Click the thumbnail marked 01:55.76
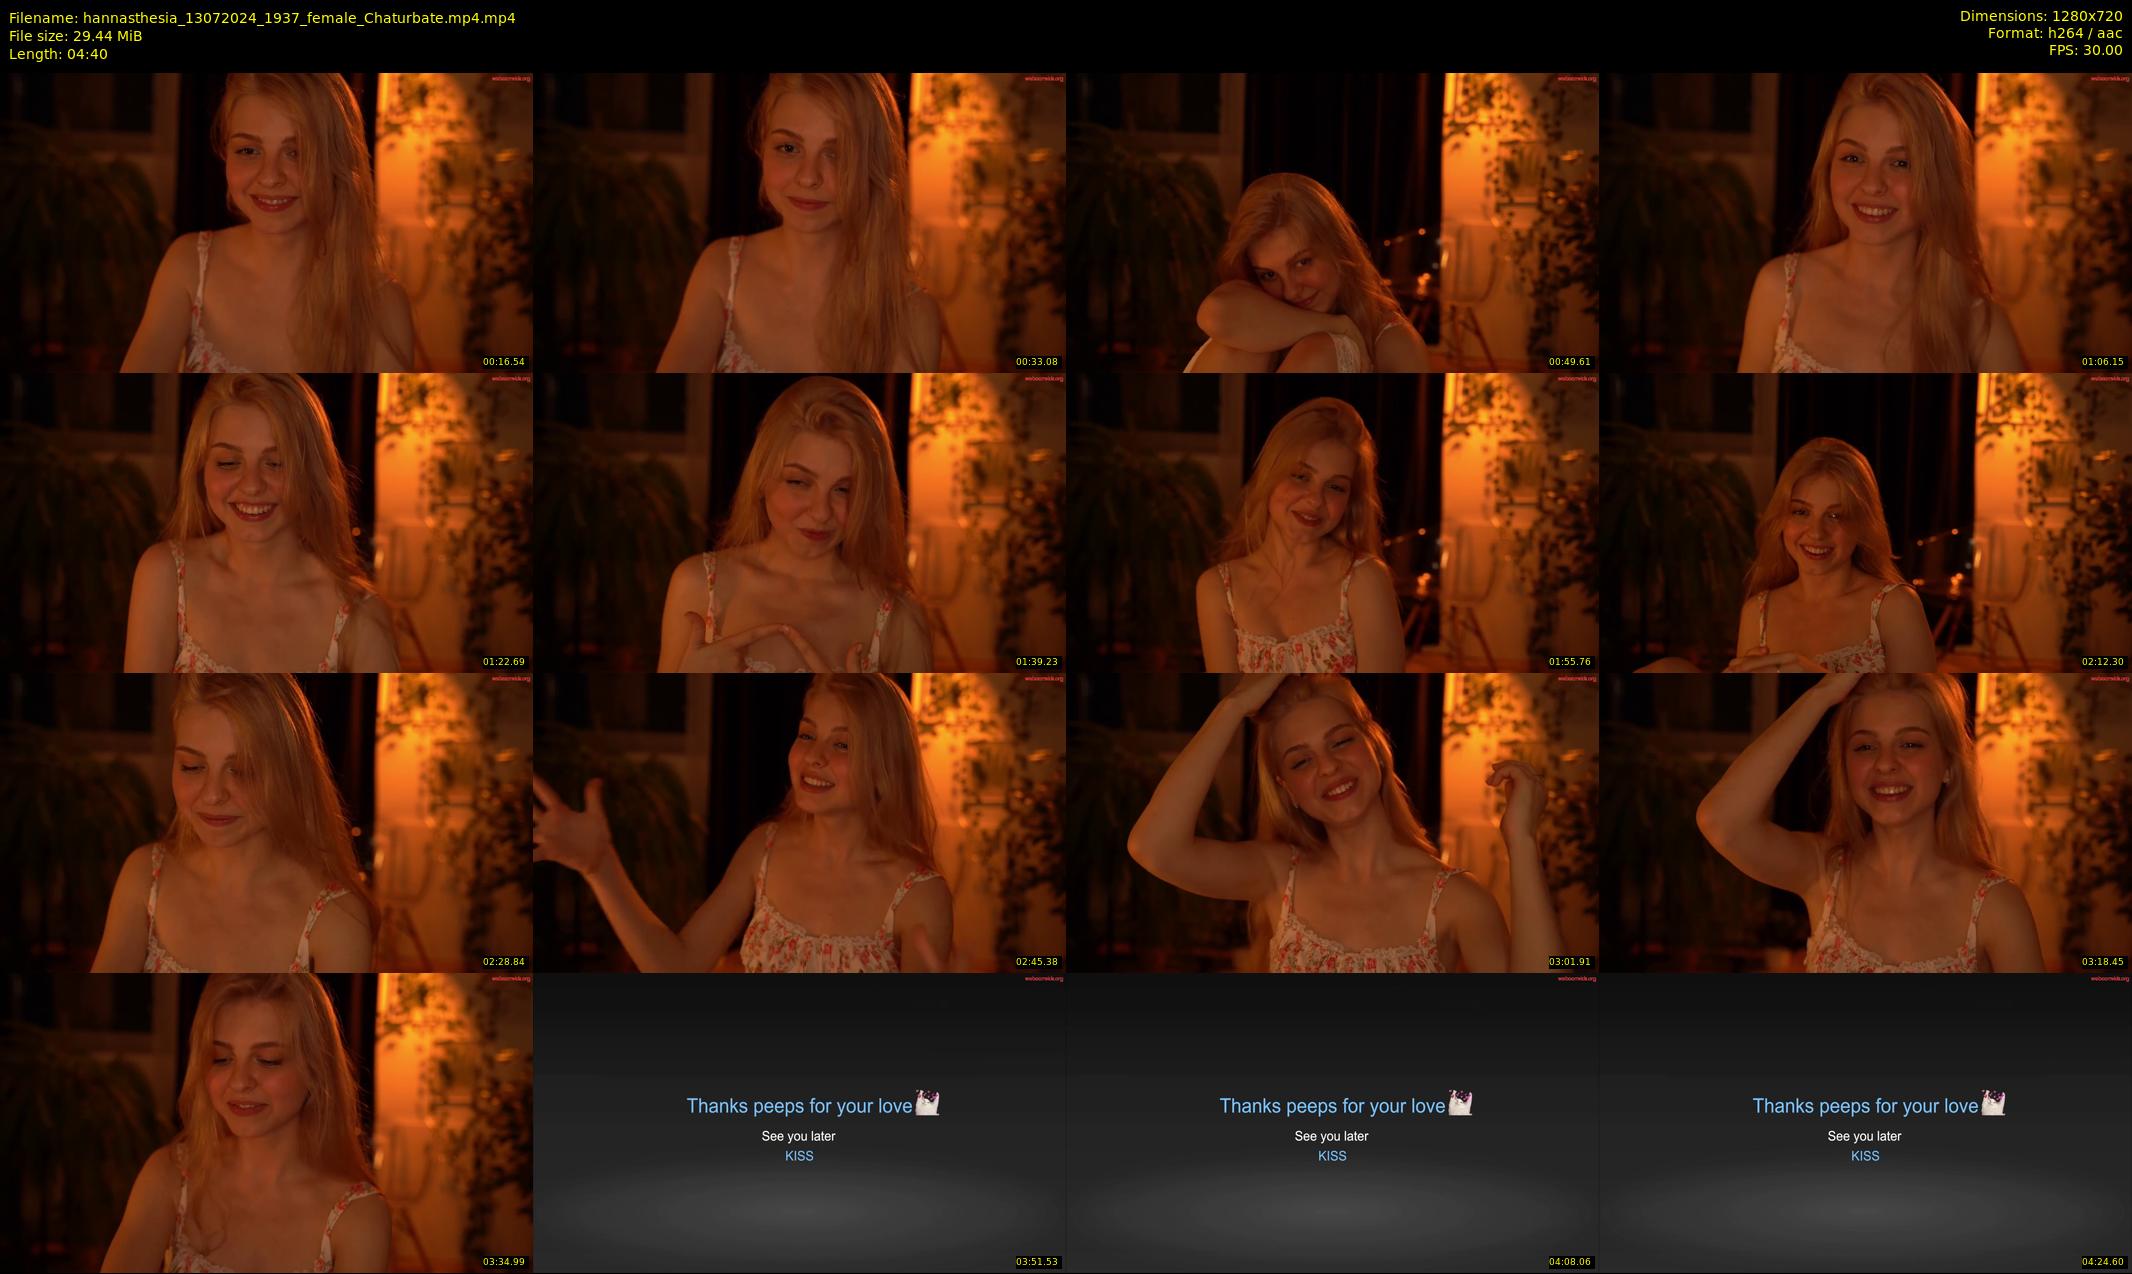Image resolution: width=2132 pixels, height=1274 pixels. (1332, 522)
